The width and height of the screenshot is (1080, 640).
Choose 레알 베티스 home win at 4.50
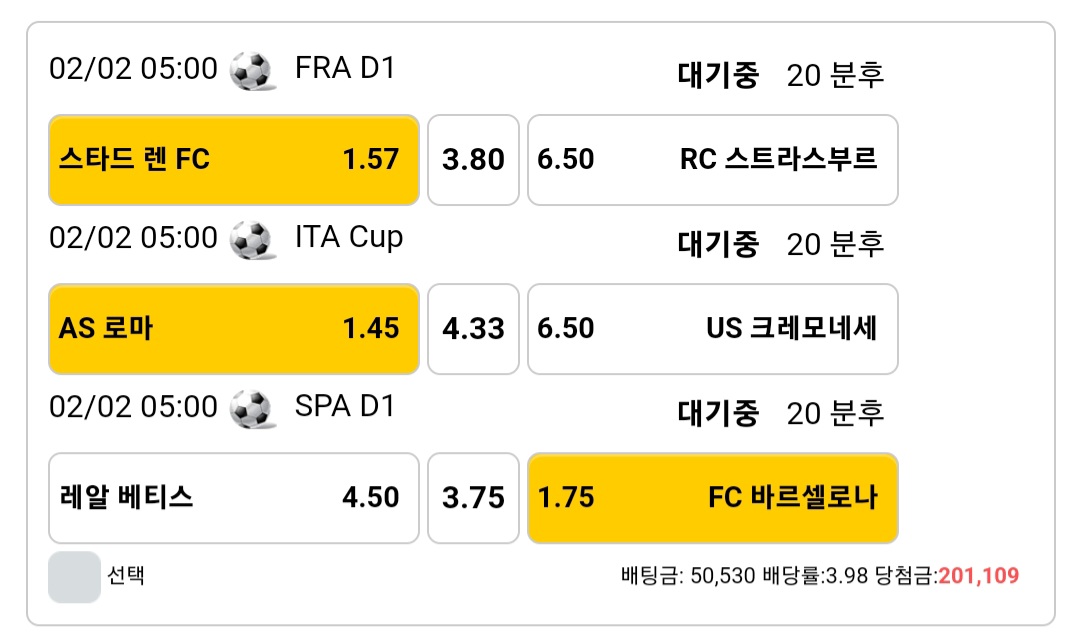click(233, 498)
